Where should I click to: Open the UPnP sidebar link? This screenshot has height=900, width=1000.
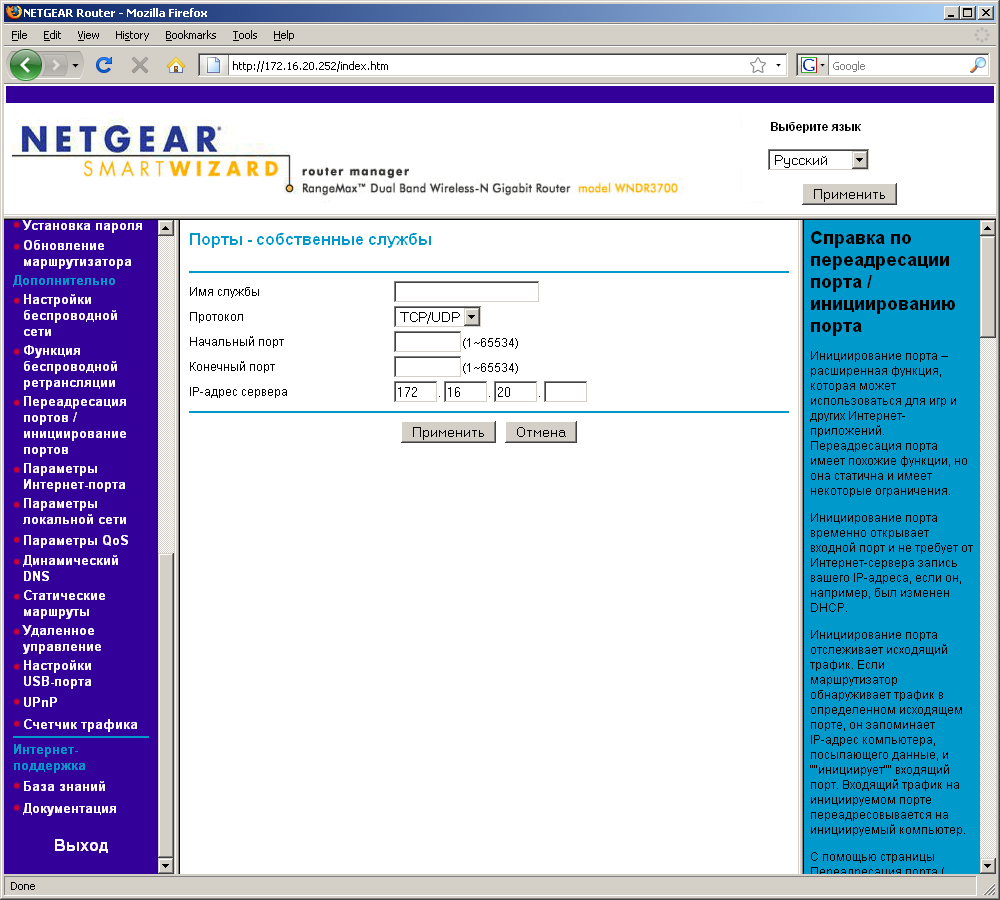pyautogui.click(x=40, y=702)
